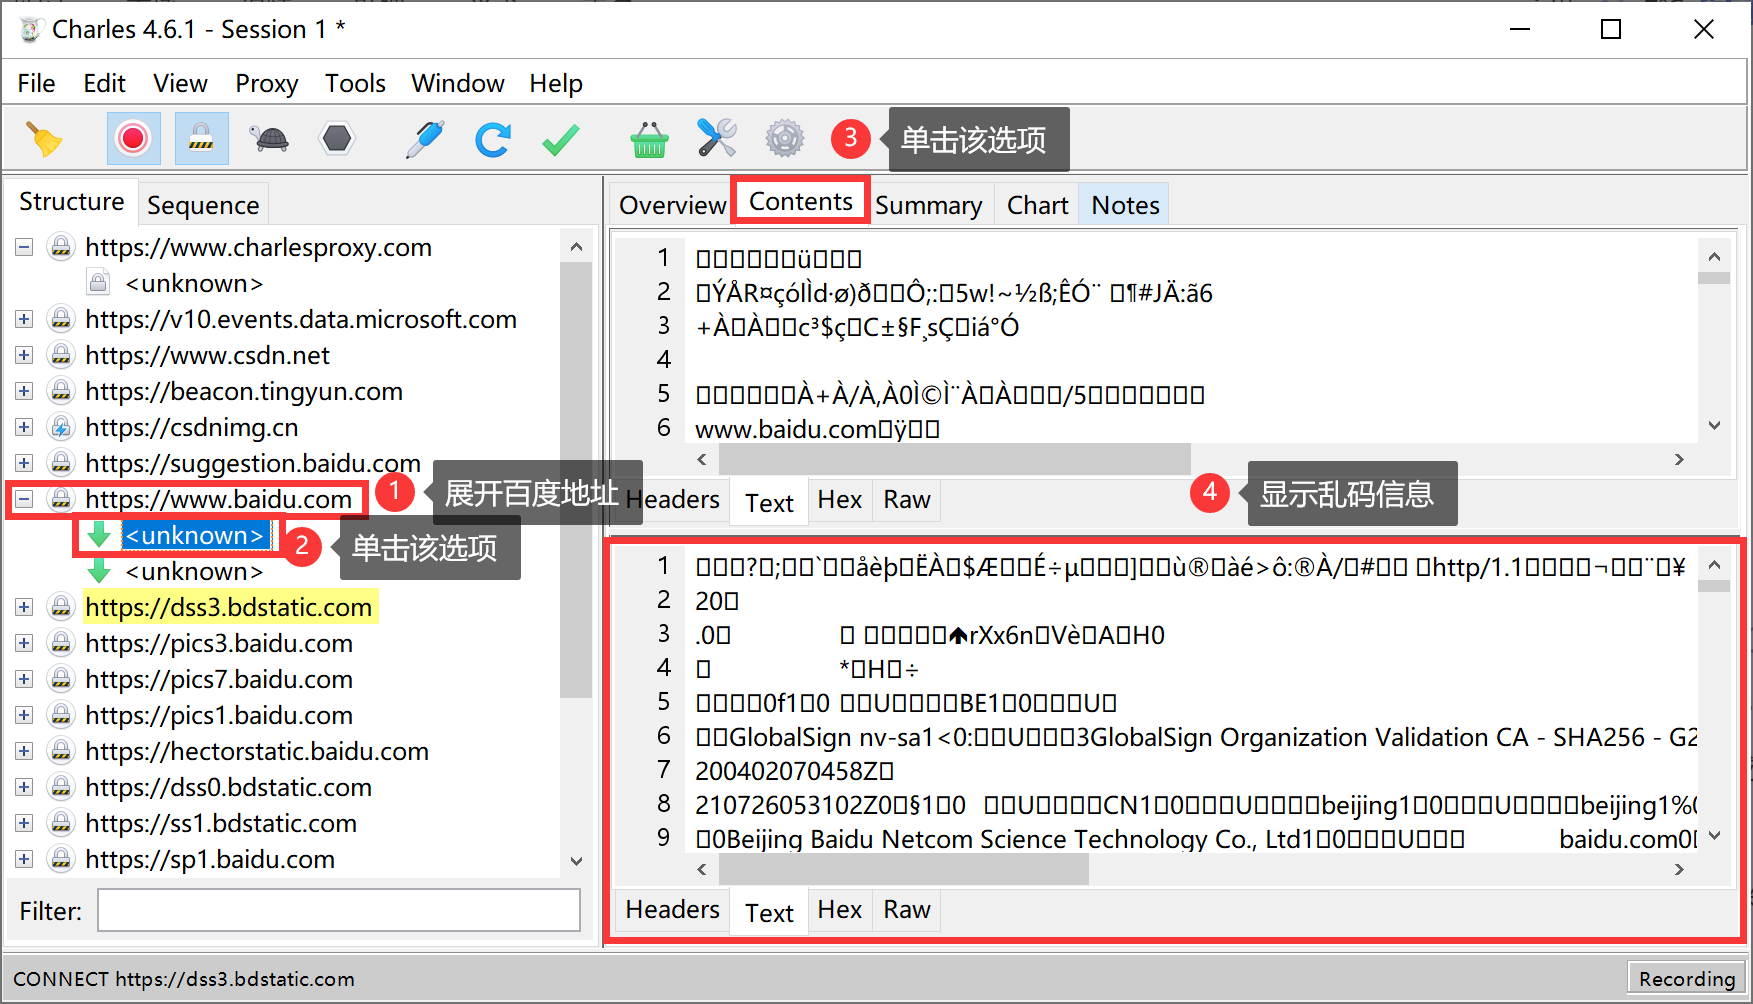
Task: Click the structure tree scroll-down arrow
Action: [x=576, y=861]
